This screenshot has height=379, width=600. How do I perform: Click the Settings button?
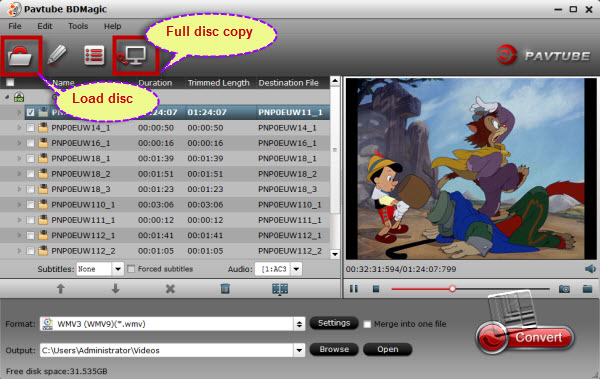pos(334,323)
